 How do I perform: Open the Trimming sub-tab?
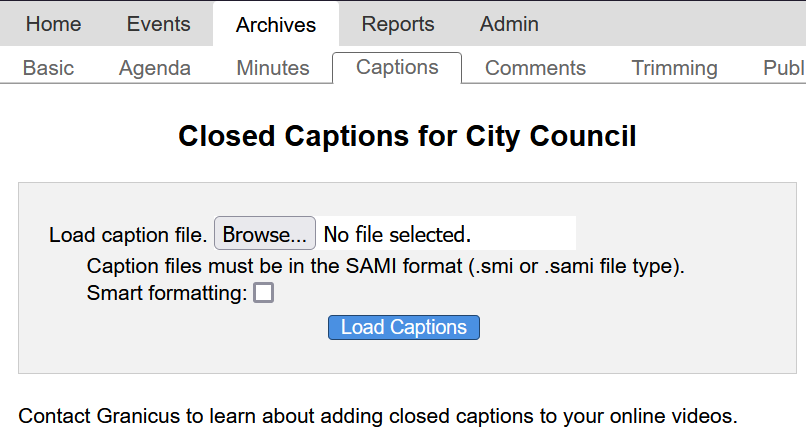(x=674, y=68)
